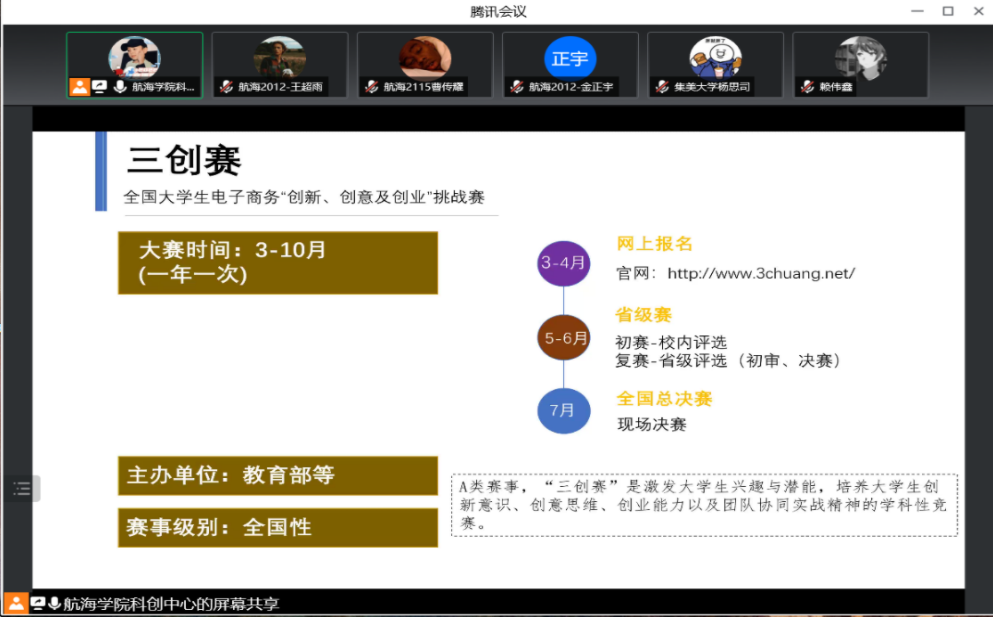Expand the left-edge sidebar list panel

click(x=22, y=489)
